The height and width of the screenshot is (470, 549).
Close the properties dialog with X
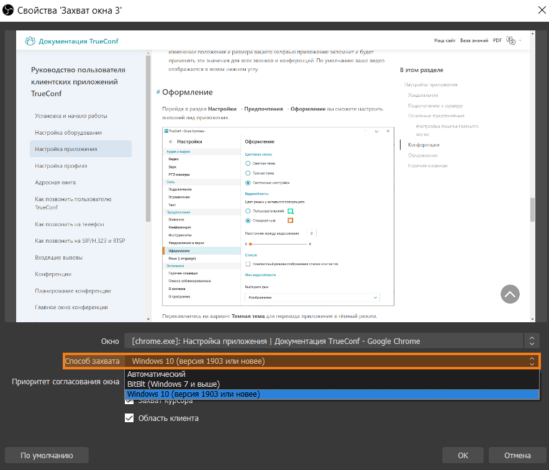tap(542, 10)
